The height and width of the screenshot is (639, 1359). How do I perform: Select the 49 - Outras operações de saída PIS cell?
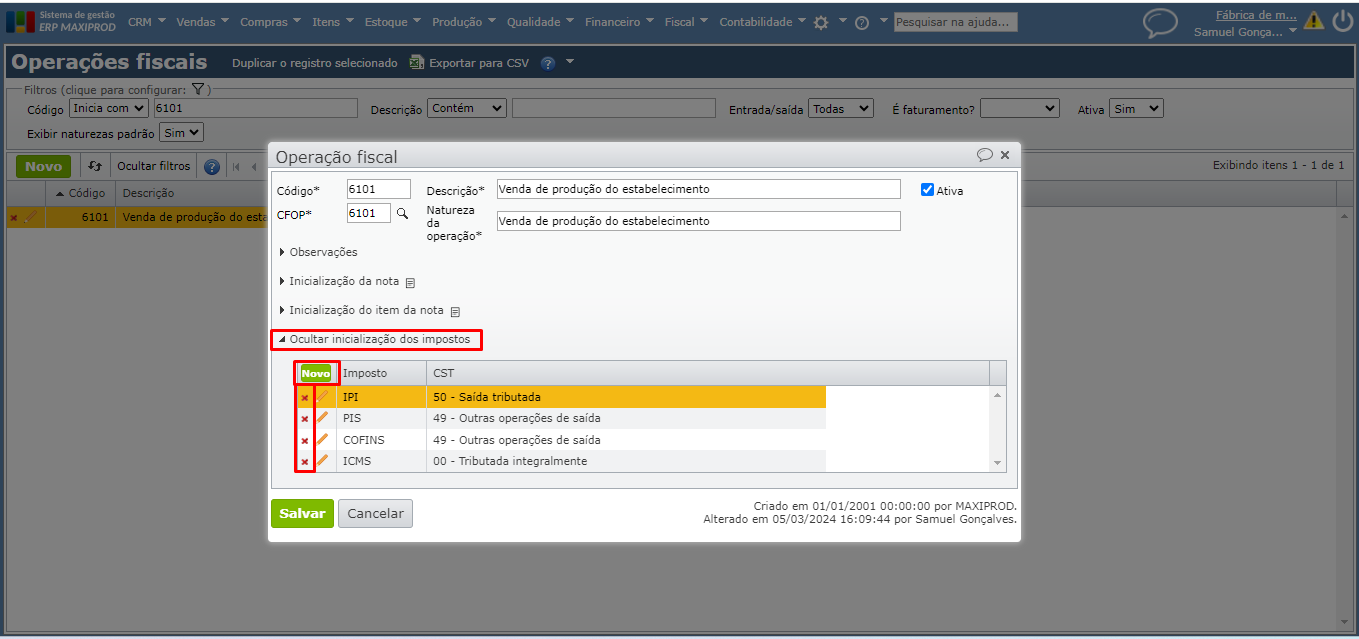pos(626,418)
